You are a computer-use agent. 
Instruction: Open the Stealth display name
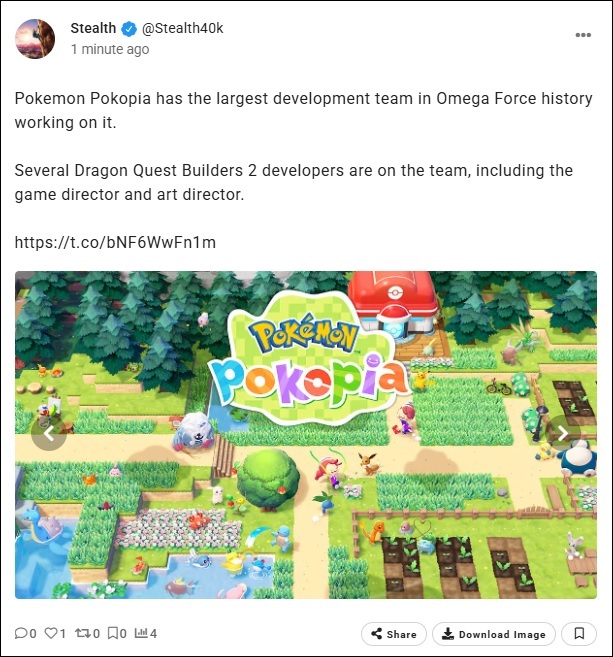coord(93,28)
